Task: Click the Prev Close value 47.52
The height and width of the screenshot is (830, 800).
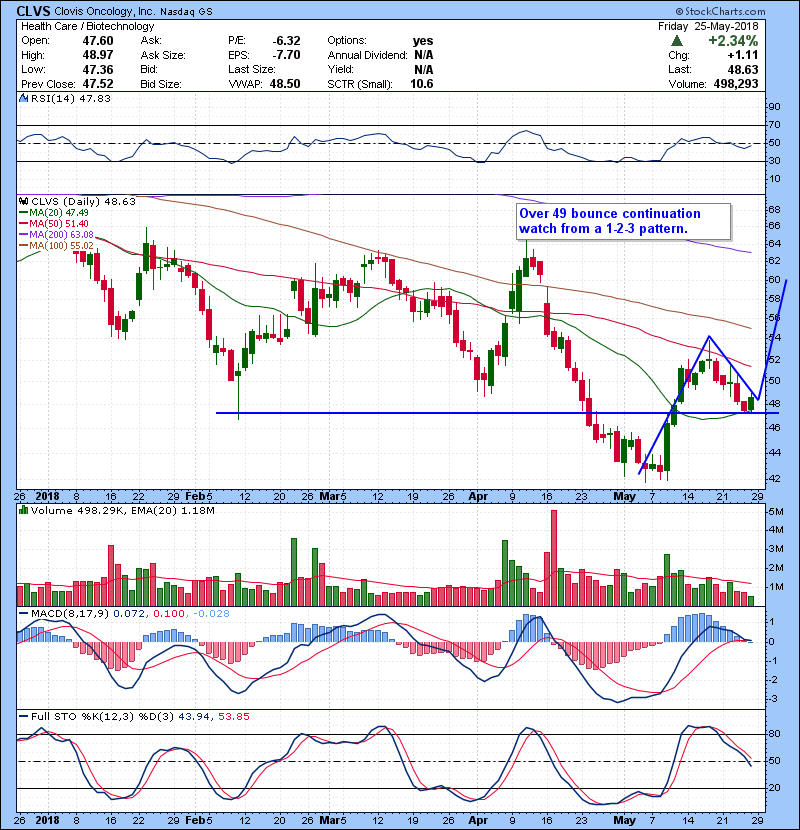Action: coord(98,84)
